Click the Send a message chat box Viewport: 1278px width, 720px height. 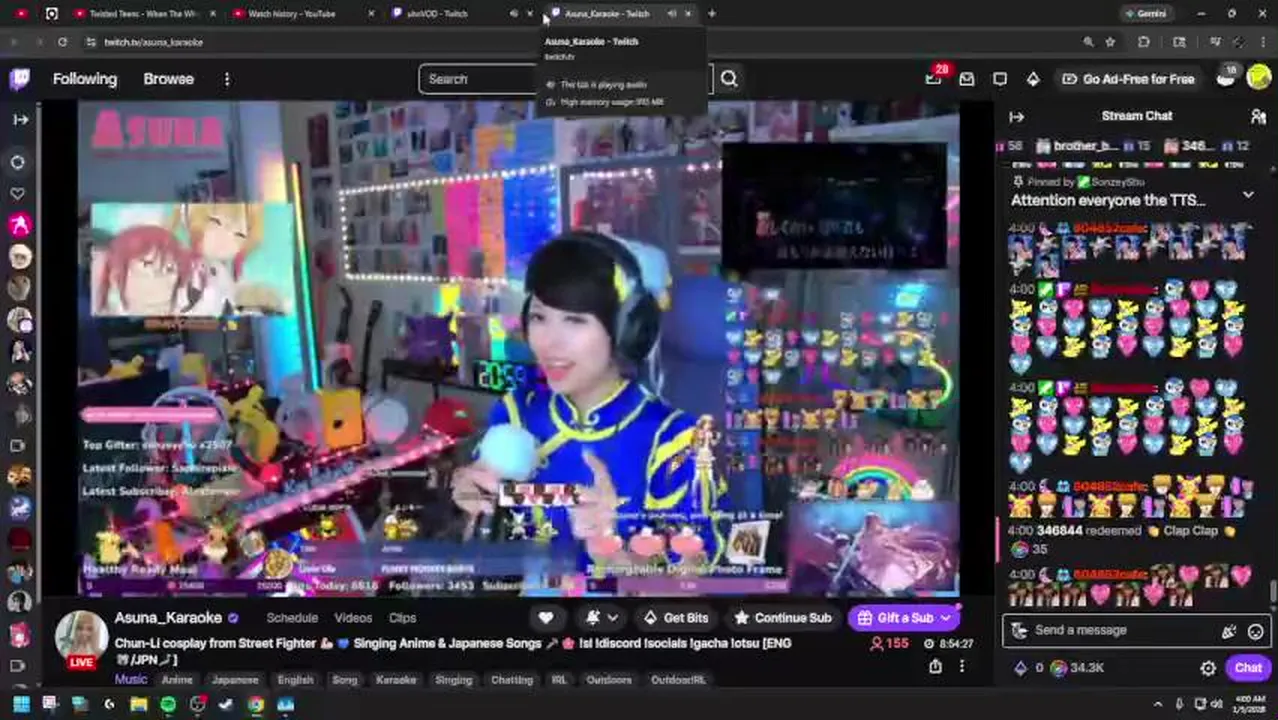[x=1135, y=630]
